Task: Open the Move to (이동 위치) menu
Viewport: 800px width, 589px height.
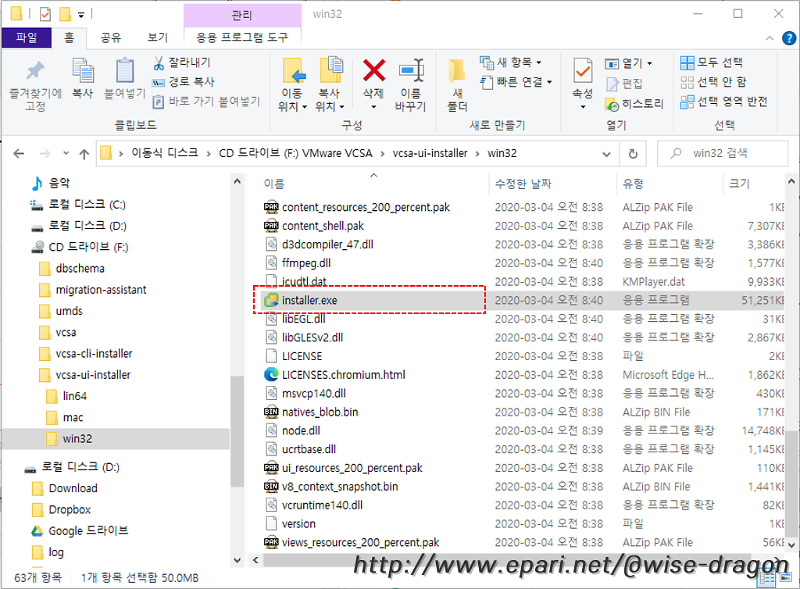Action: [x=292, y=84]
